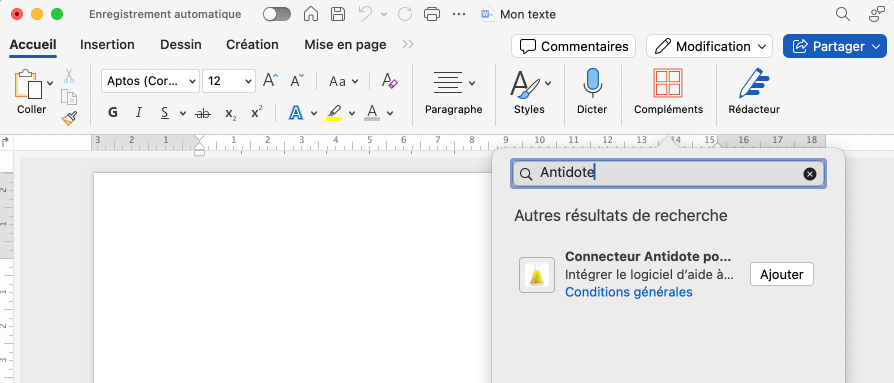Open the Conditions générales link

(628, 292)
